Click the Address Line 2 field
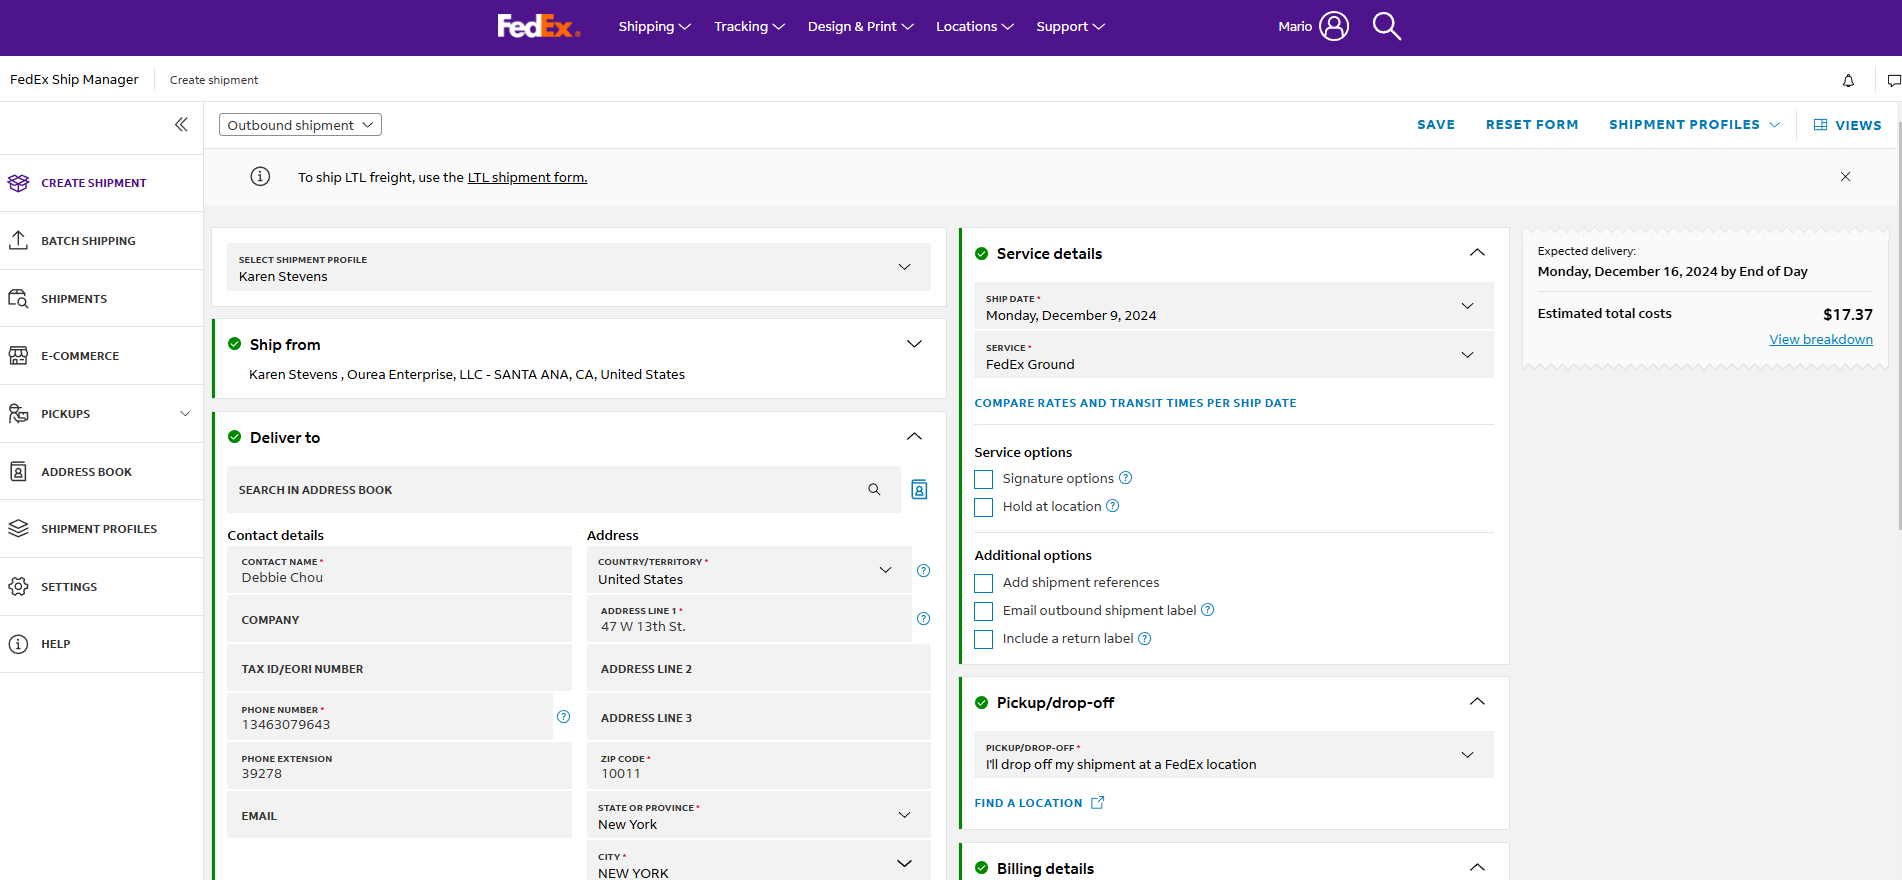Screen dimensions: 1902x880 coord(759,668)
